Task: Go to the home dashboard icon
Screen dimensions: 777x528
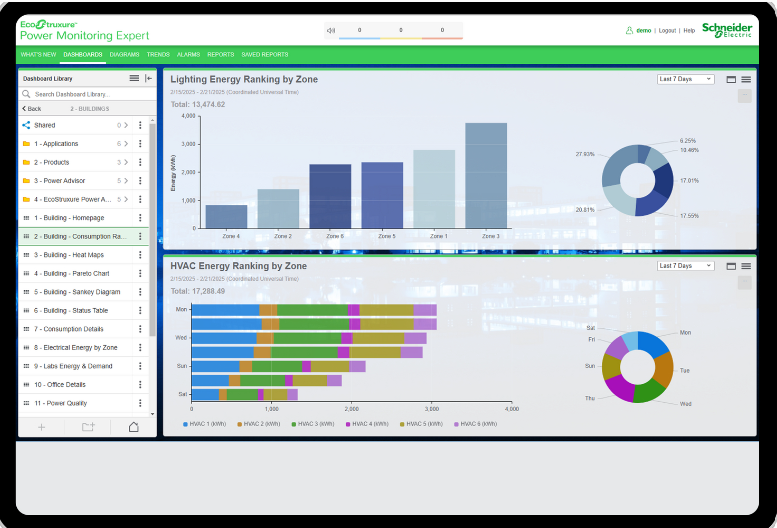Action: (134, 427)
